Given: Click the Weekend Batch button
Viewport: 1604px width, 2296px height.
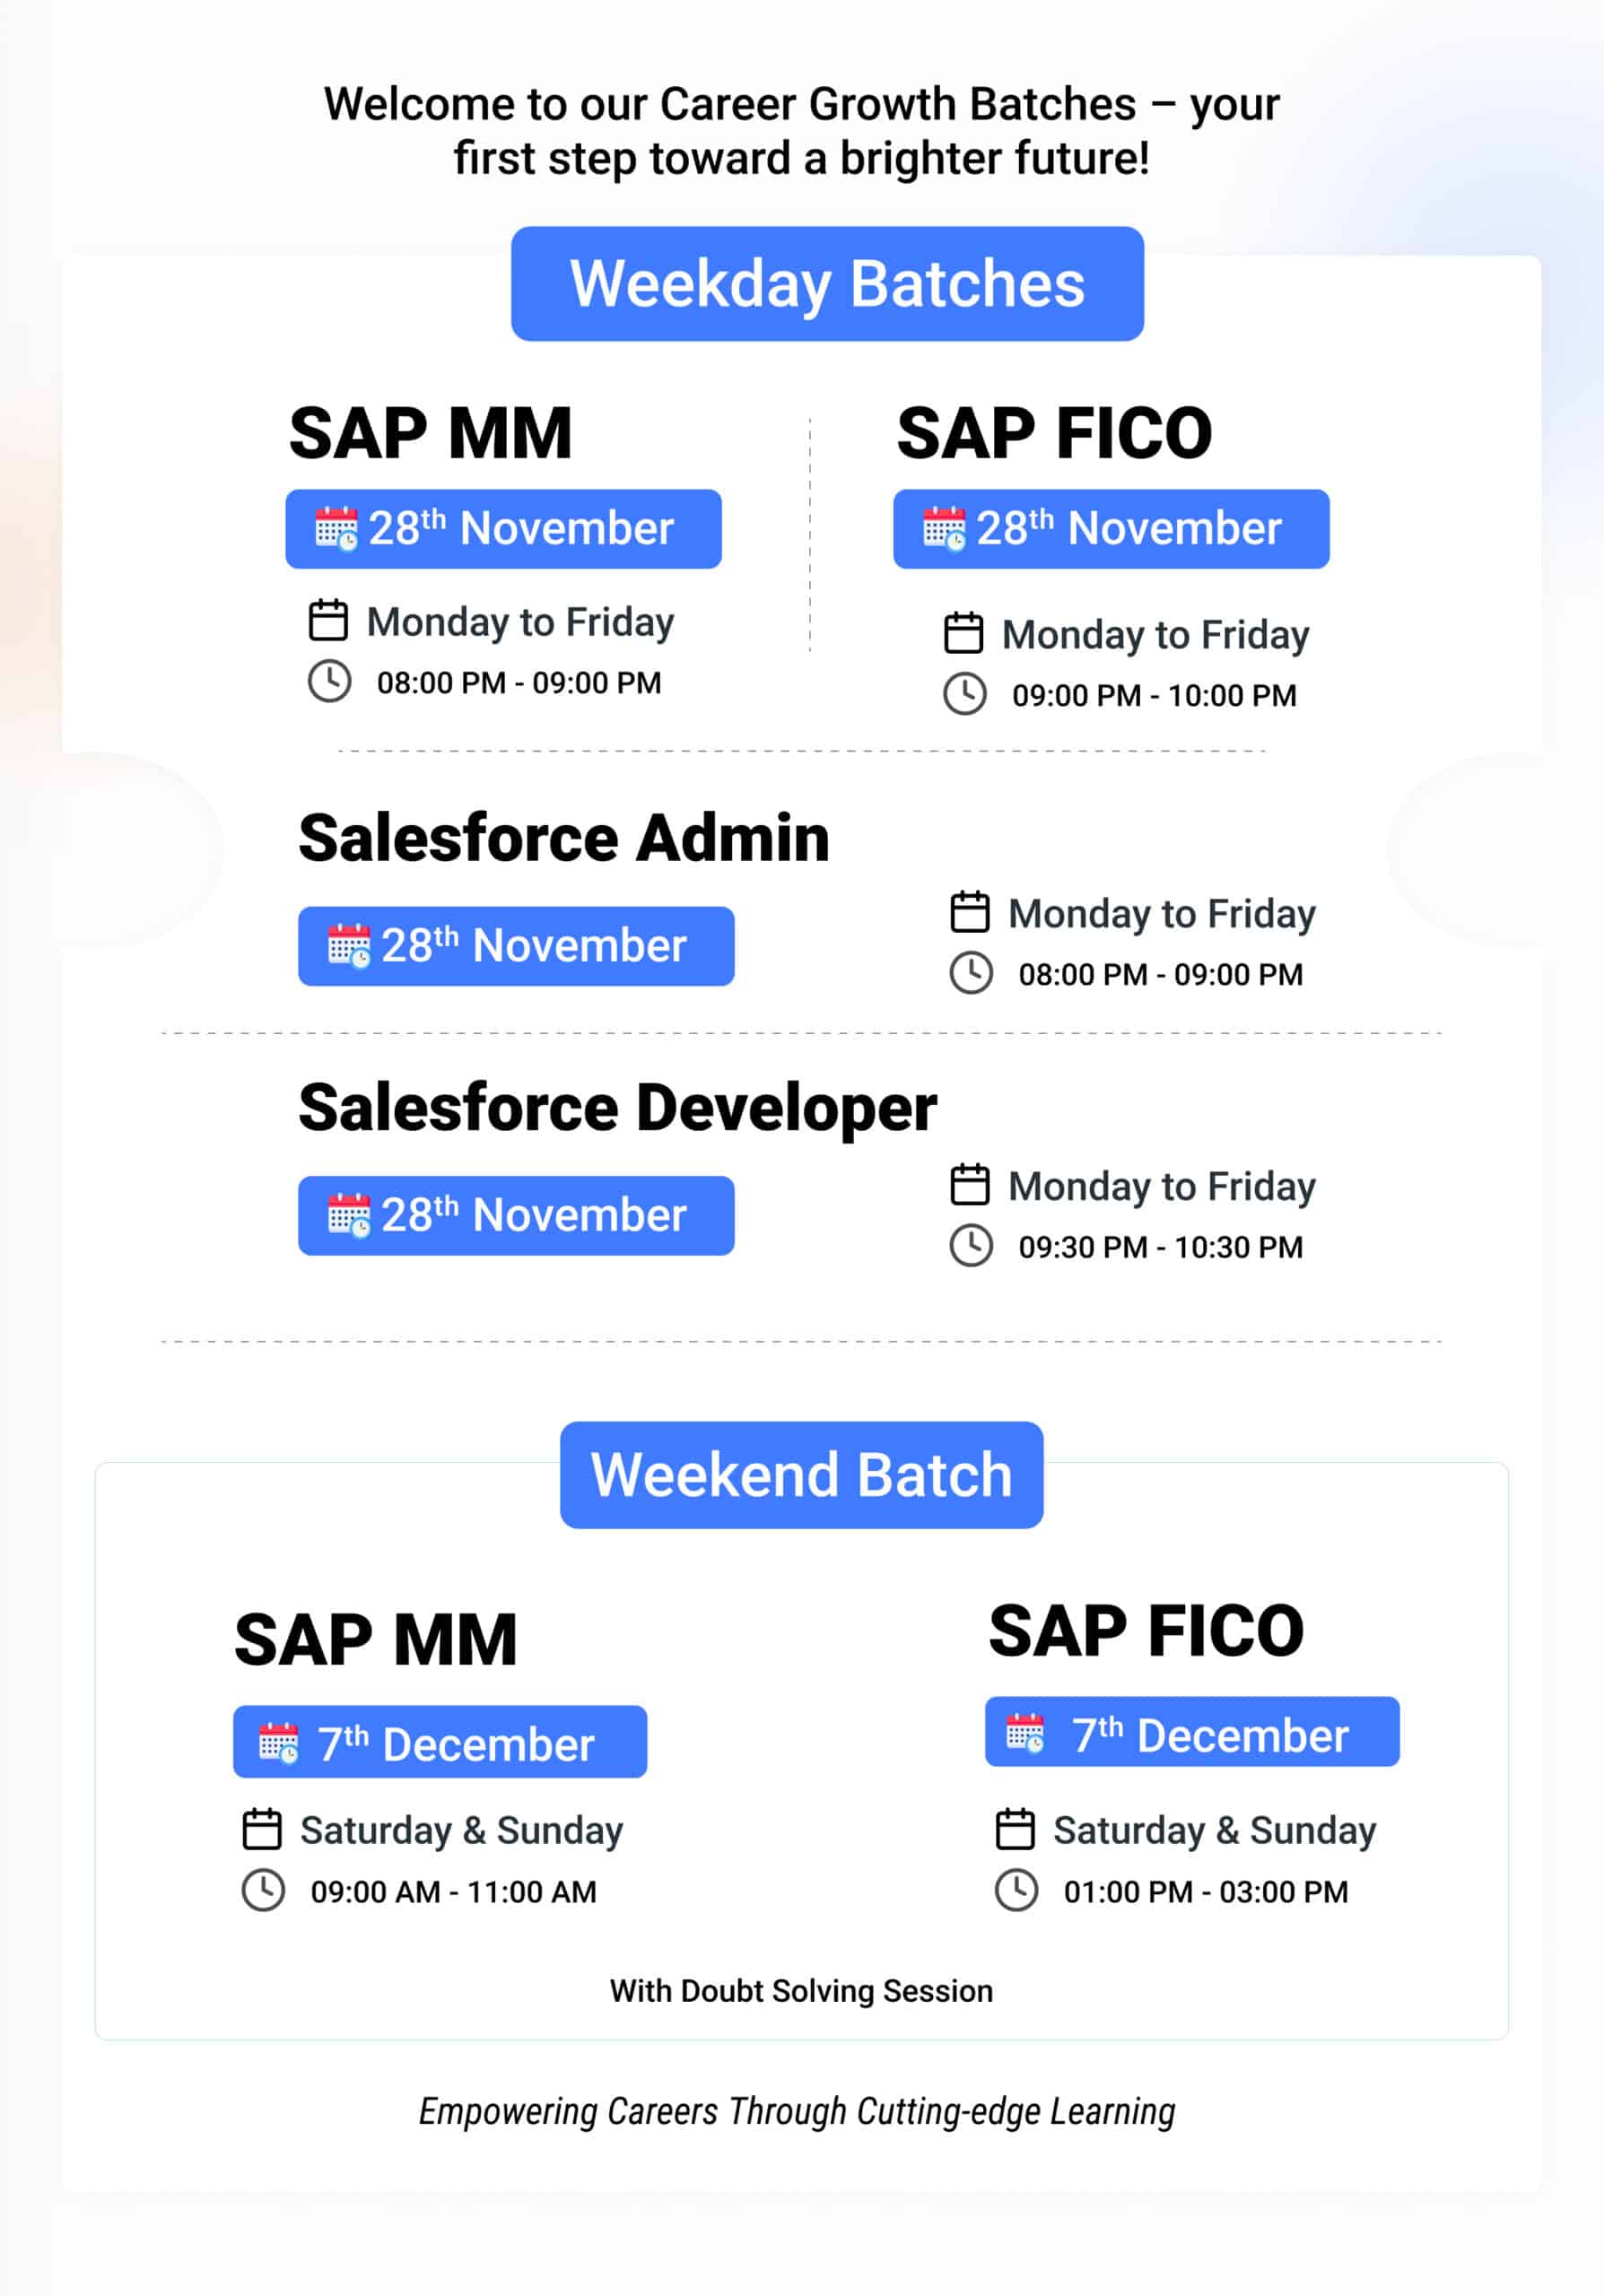Looking at the screenshot, I should pyautogui.click(x=801, y=1475).
